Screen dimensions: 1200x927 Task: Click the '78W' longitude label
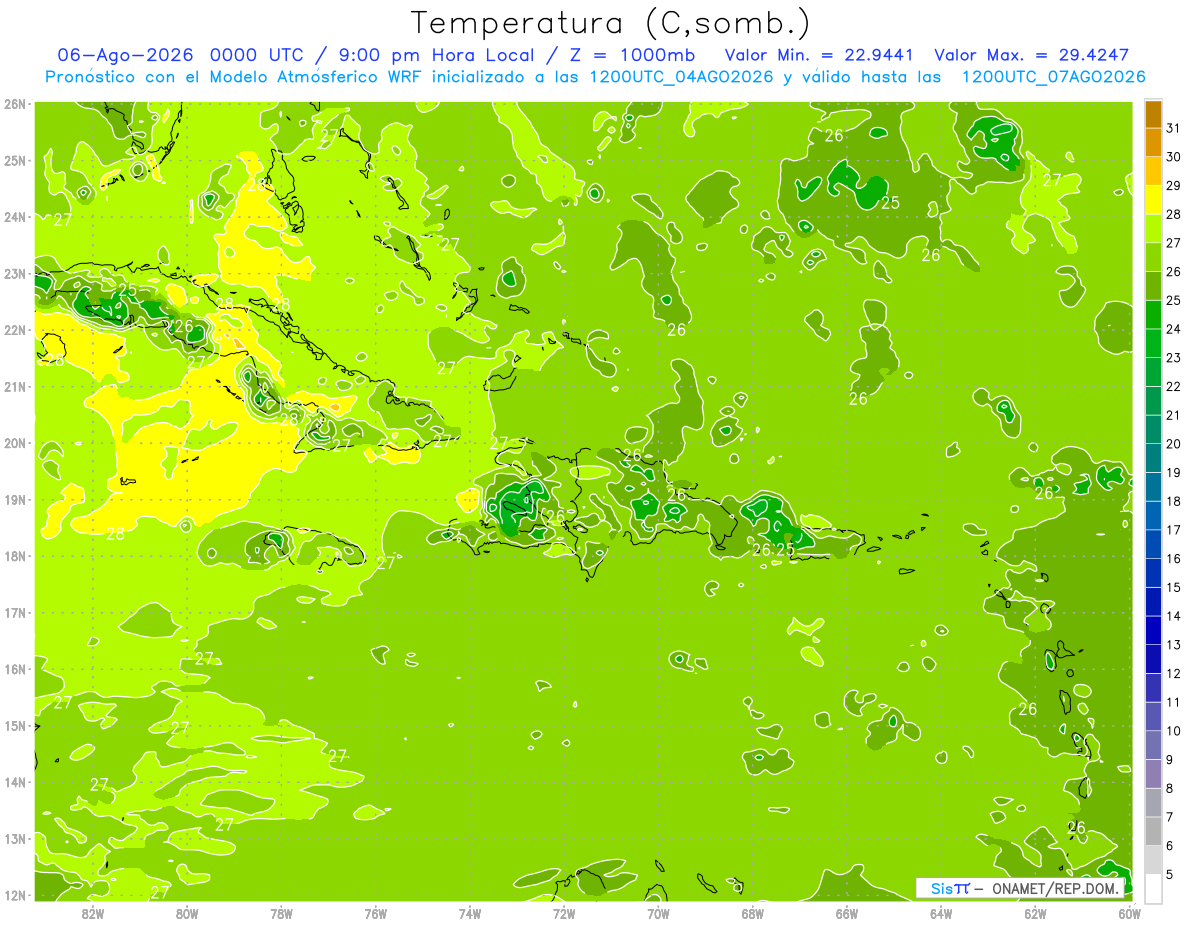pos(281,913)
